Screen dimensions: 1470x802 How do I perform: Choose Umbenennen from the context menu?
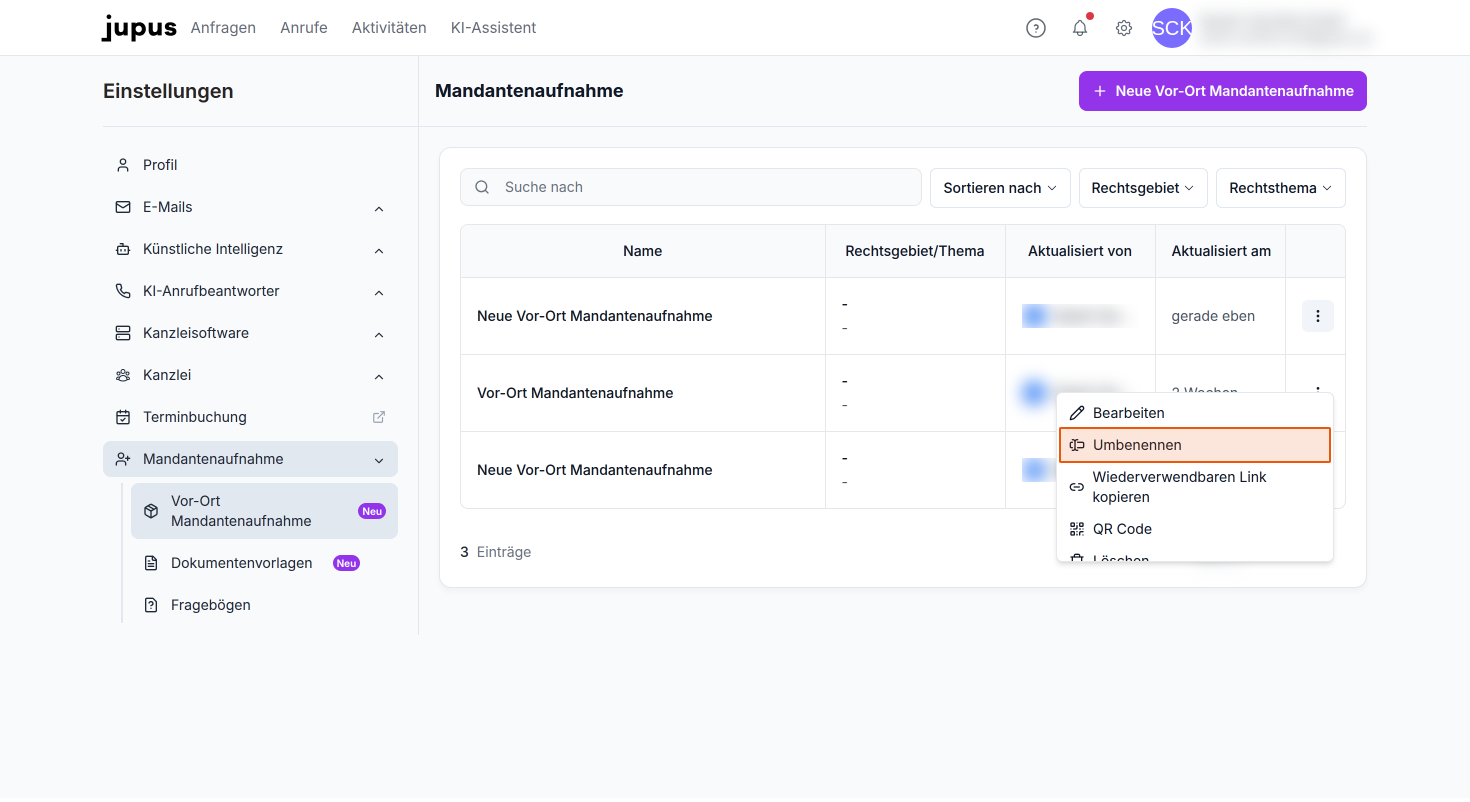(1195, 445)
